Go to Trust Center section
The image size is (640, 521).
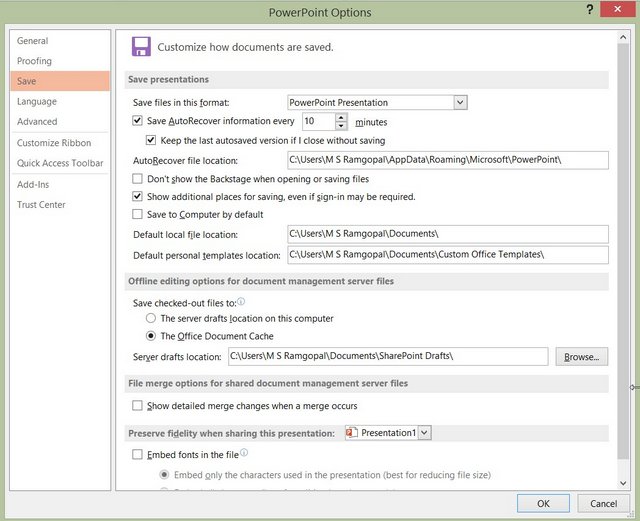point(41,205)
